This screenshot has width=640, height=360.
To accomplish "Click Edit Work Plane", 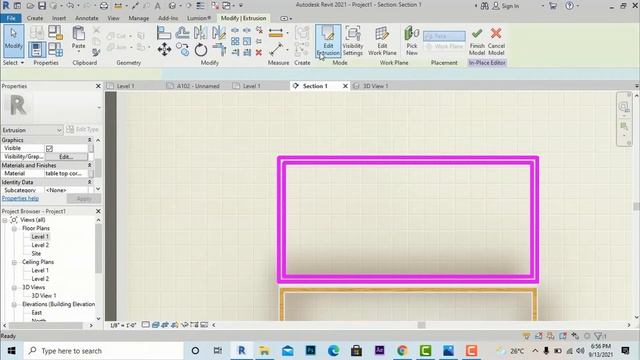I will tap(382, 41).
